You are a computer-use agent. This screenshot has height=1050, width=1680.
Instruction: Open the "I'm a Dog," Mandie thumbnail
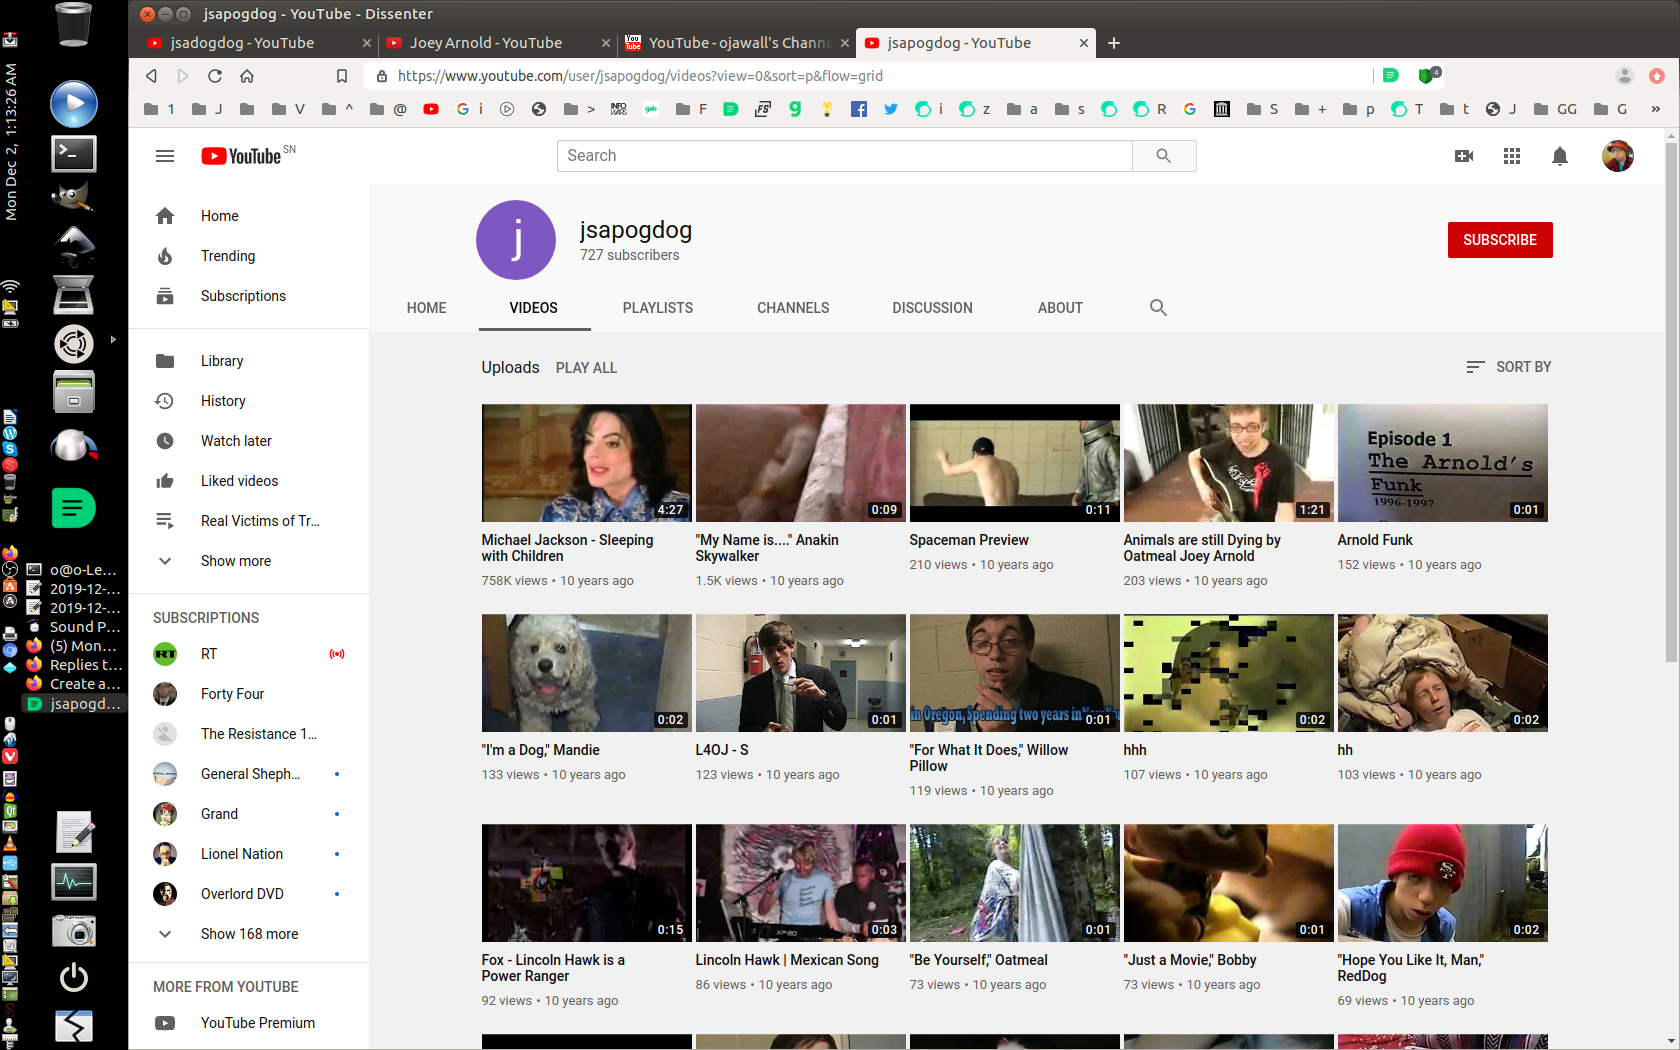coord(587,673)
